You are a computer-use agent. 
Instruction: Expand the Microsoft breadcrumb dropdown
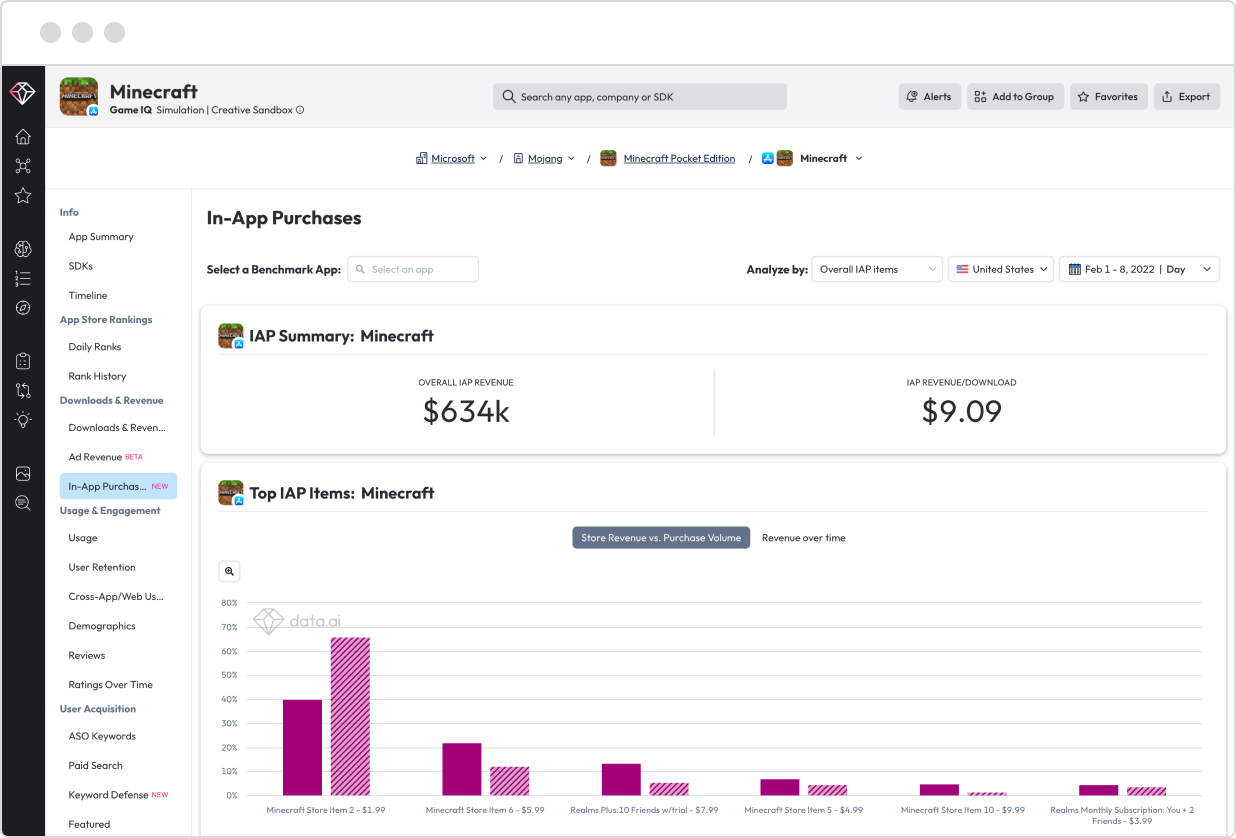pyautogui.click(x=484, y=158)
